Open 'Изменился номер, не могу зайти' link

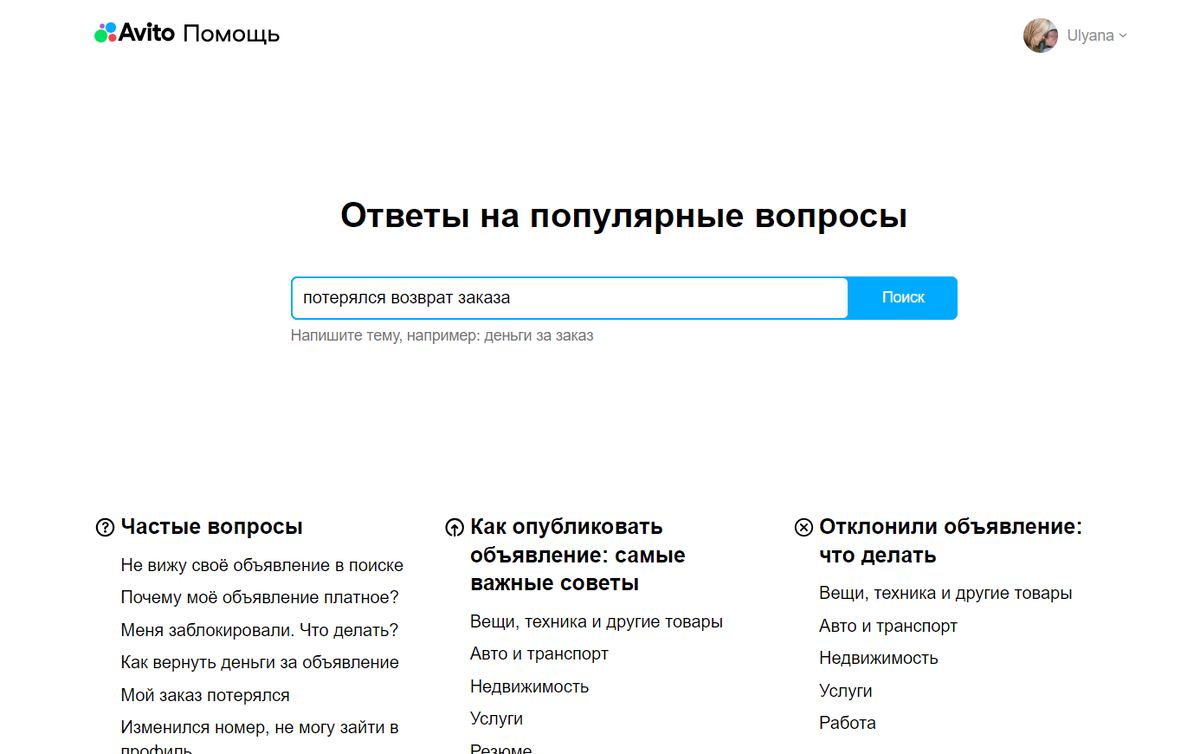(x=260, y=738)
